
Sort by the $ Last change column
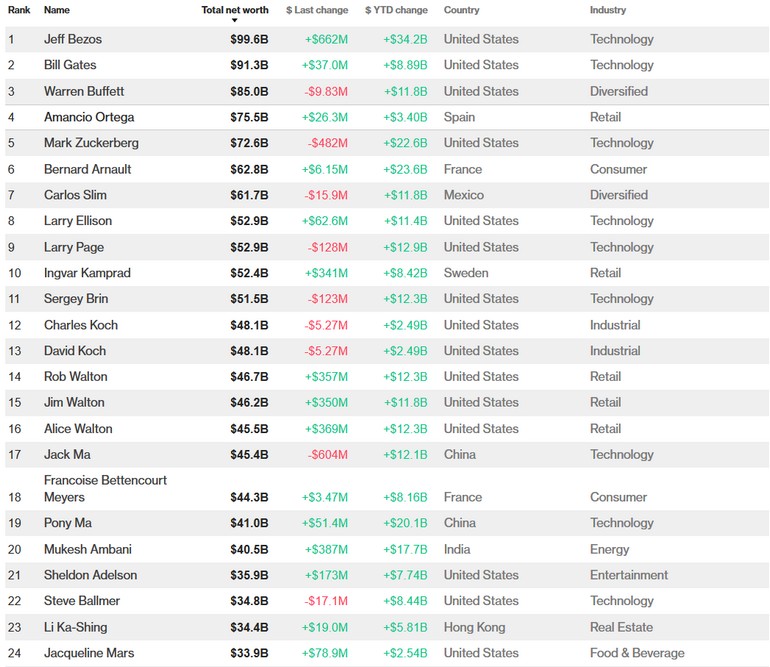pos(316,10)
